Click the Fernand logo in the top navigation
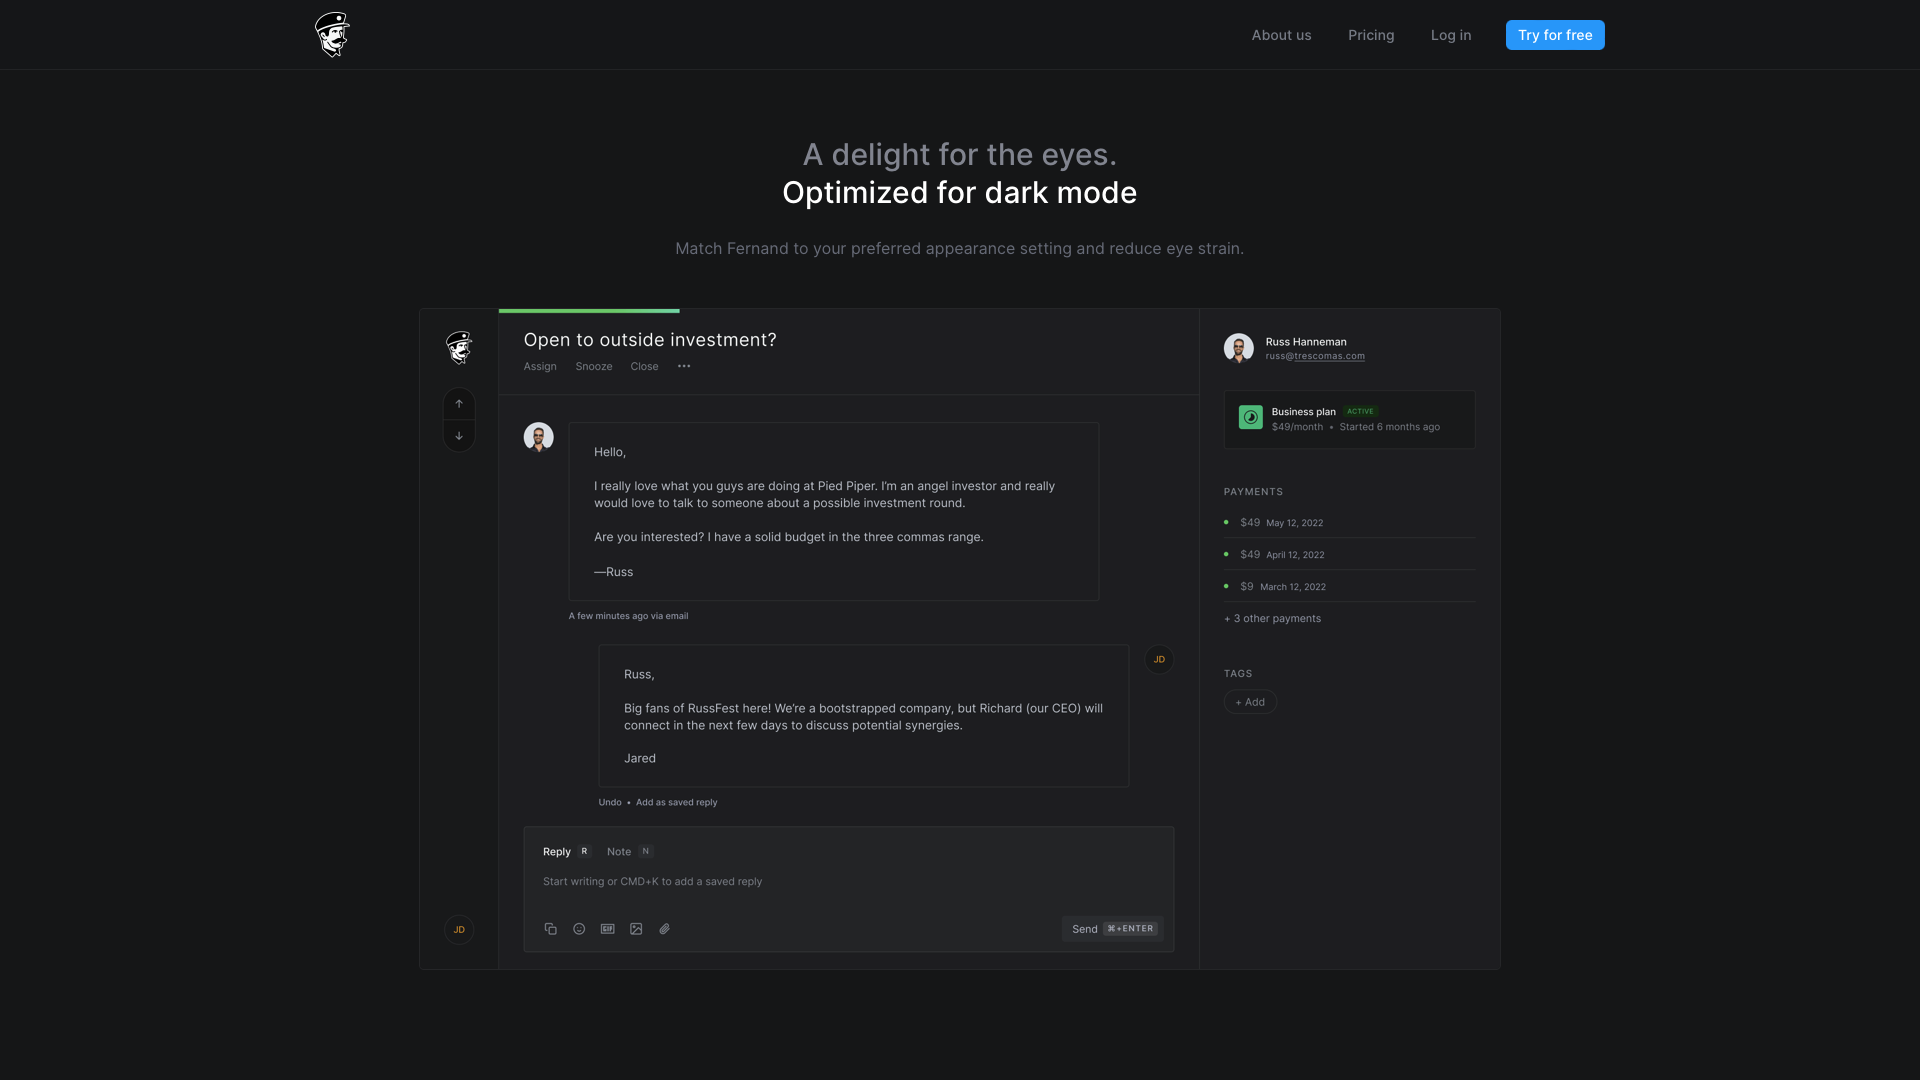The height and width of the screenshot is (1080, 1920). coord(332,35)
